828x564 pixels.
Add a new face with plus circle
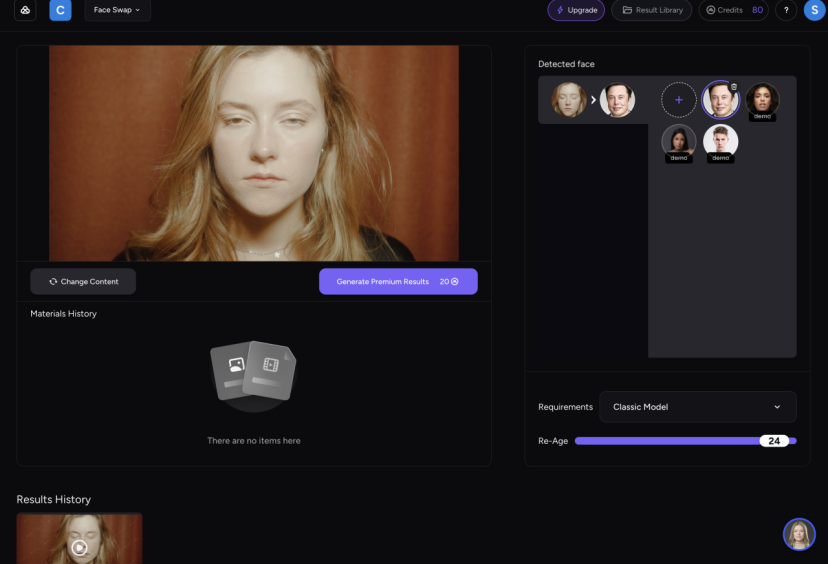[x=679, y=100]
